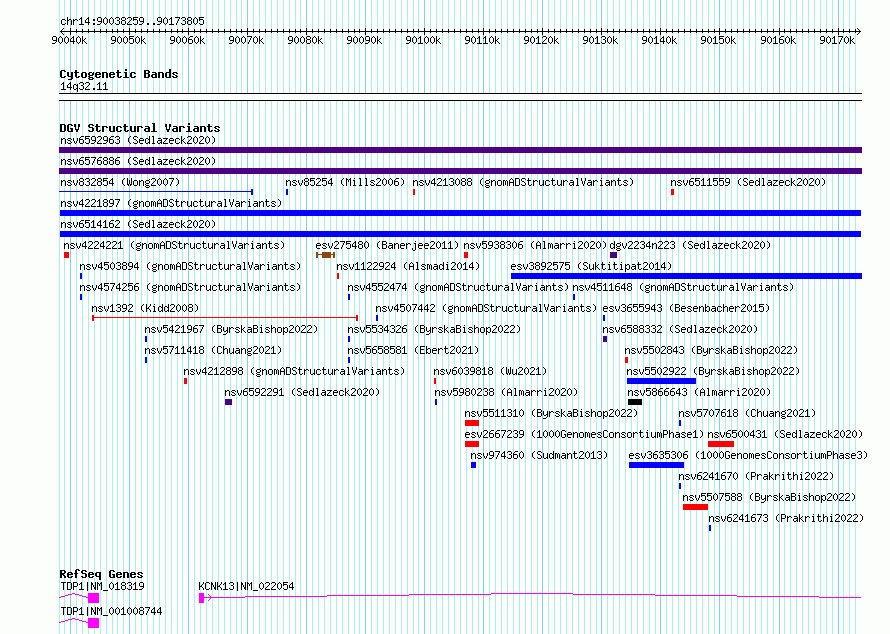Click the esv2667239 1000Genomes Phase1 label
Viewport: 890px width, 634px height.
pos(584,434)
